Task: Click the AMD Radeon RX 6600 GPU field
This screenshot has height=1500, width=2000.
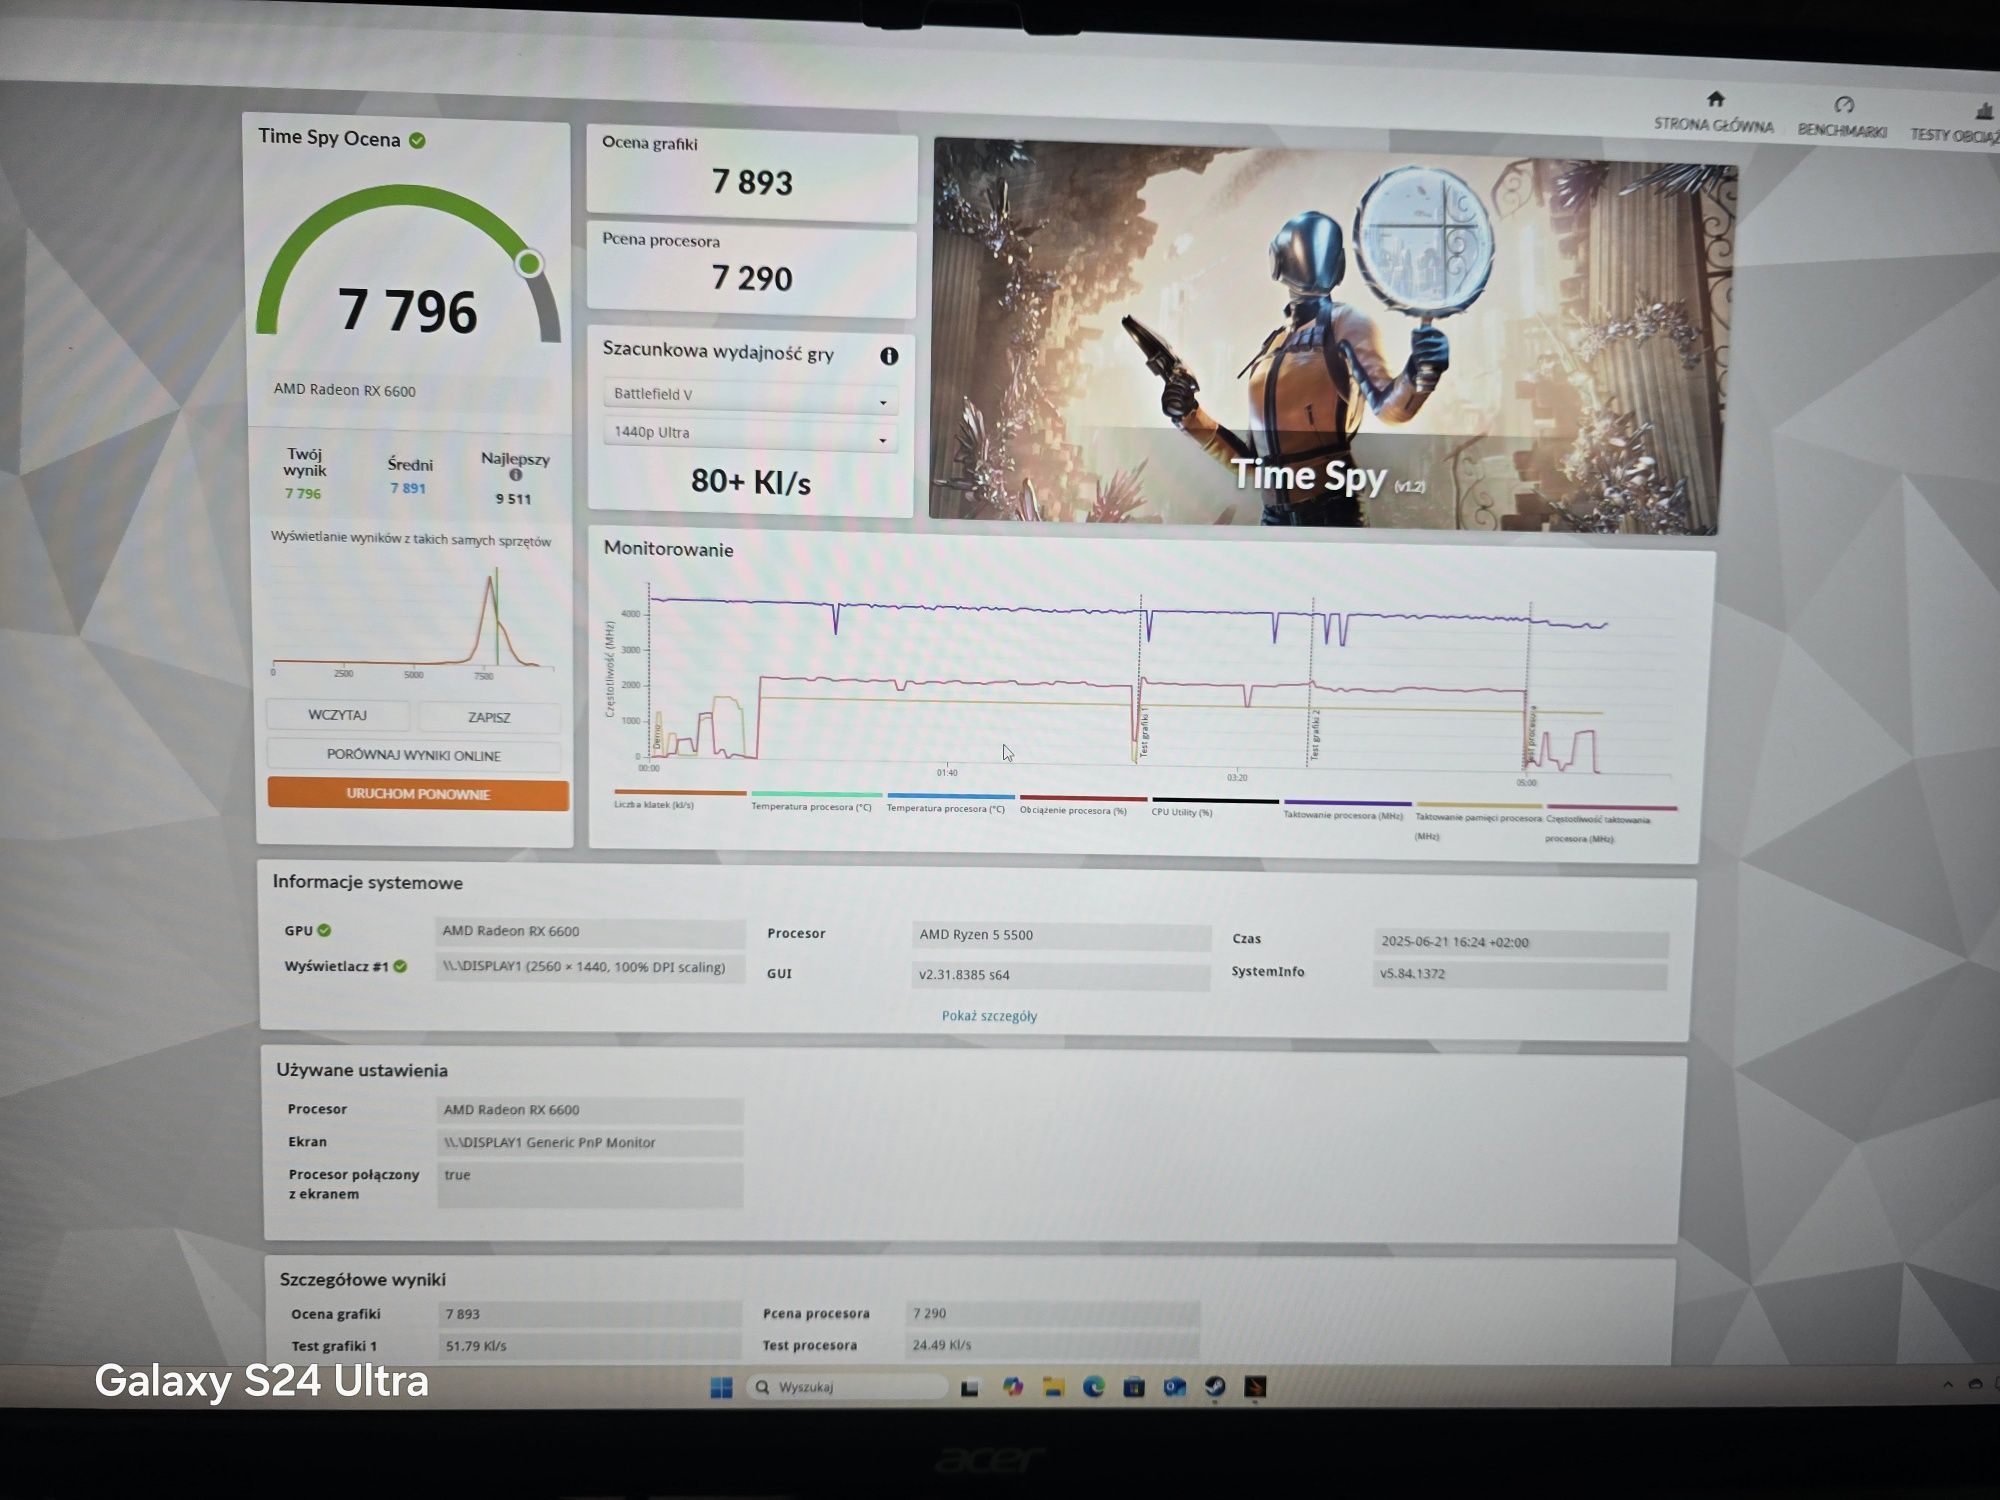Action: tap(590, 932)
